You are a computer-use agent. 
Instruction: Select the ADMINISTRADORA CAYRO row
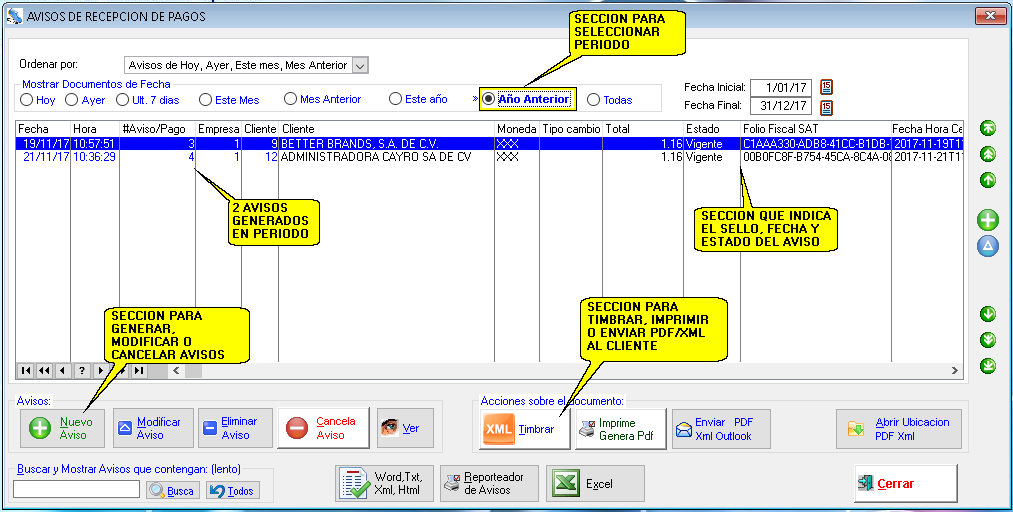click(x=389, y=157)
